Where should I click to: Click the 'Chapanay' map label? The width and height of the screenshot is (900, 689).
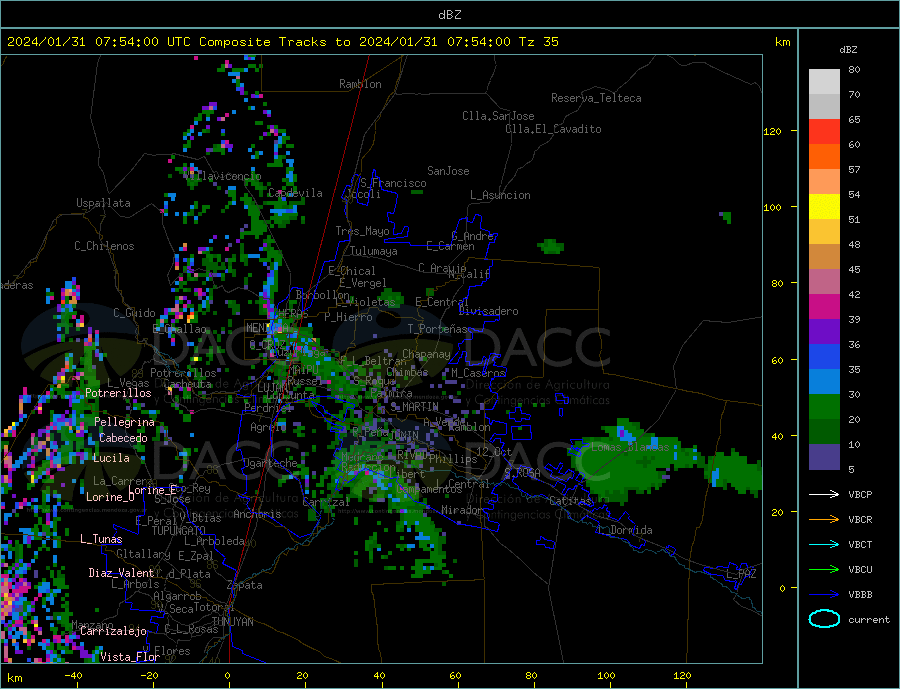pos(426,354)
